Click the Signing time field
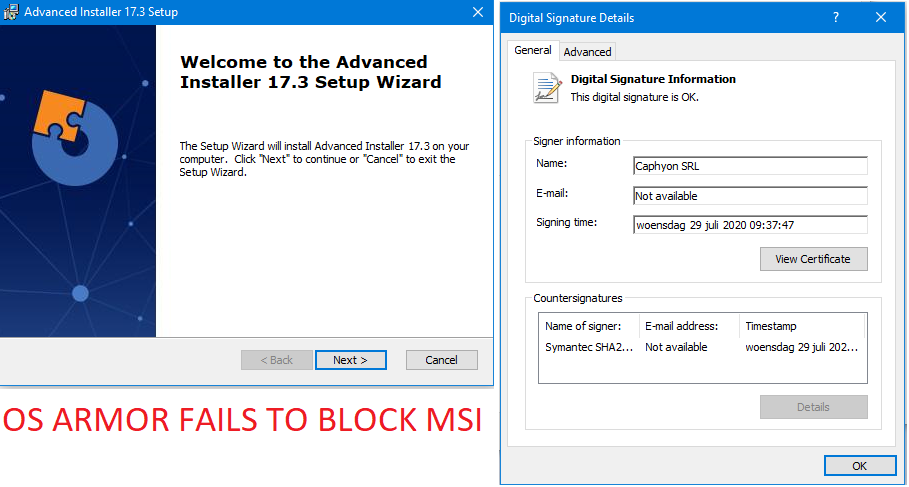909x487 pixels. (x=750, y=225)
